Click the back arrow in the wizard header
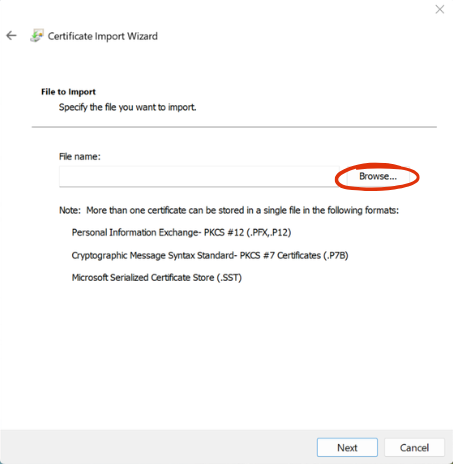Viewport: 453px width, 464px height. pos(11,35)
